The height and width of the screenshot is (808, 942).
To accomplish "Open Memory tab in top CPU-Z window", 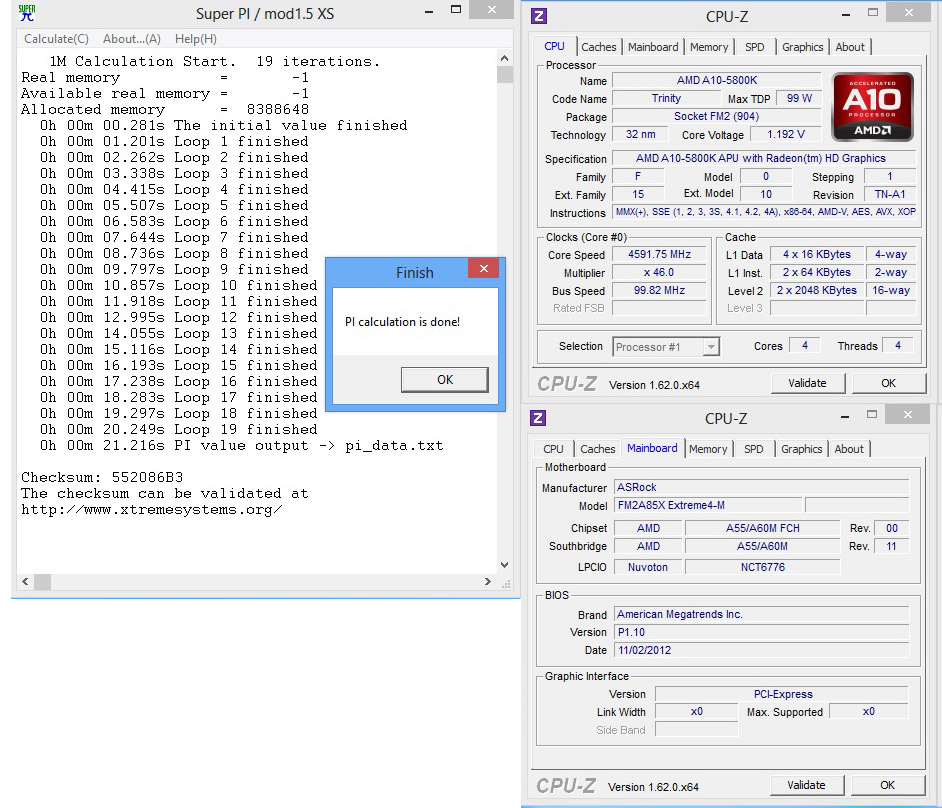I will tap(708, 47).
